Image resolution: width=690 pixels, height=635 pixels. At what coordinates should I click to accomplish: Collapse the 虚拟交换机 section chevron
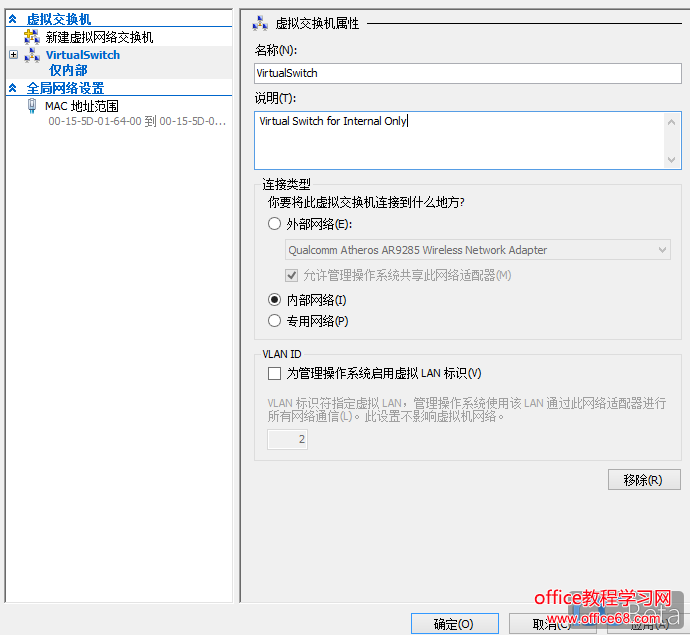13,19
